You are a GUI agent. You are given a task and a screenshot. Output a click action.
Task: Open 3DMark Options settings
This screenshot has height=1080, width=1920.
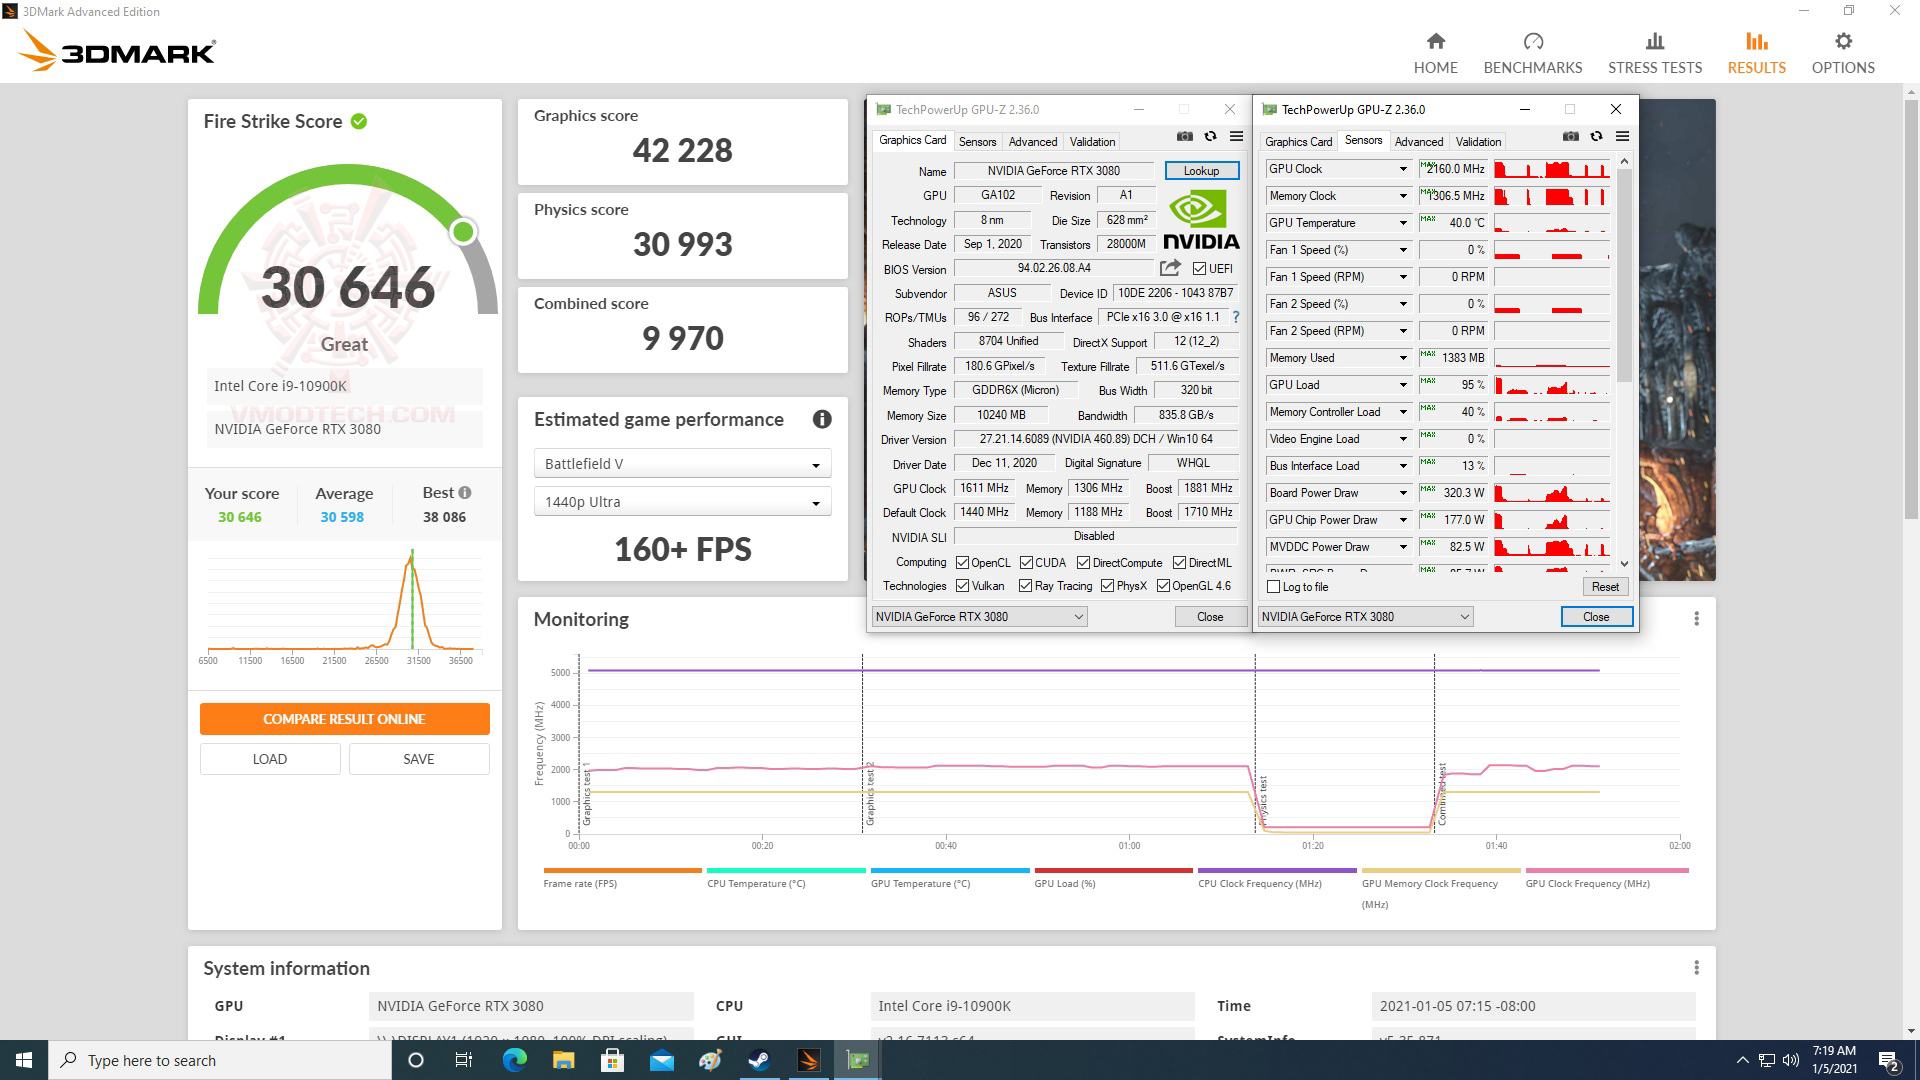[x=1842, y=50]
